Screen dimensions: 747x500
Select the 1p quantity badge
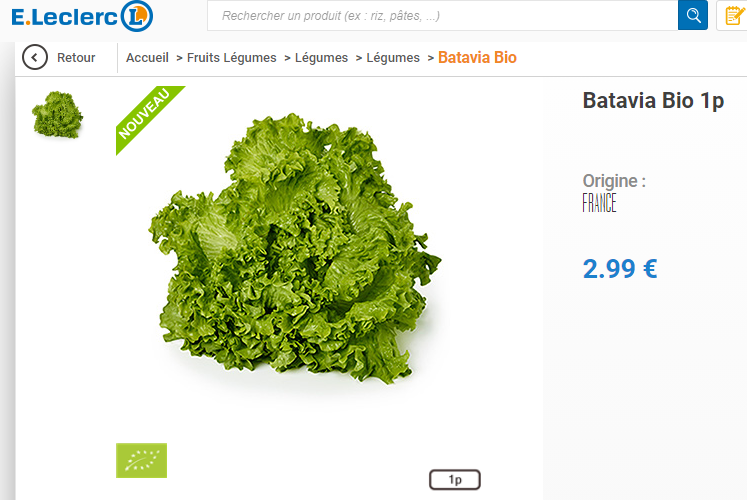(x=455, y=480)
